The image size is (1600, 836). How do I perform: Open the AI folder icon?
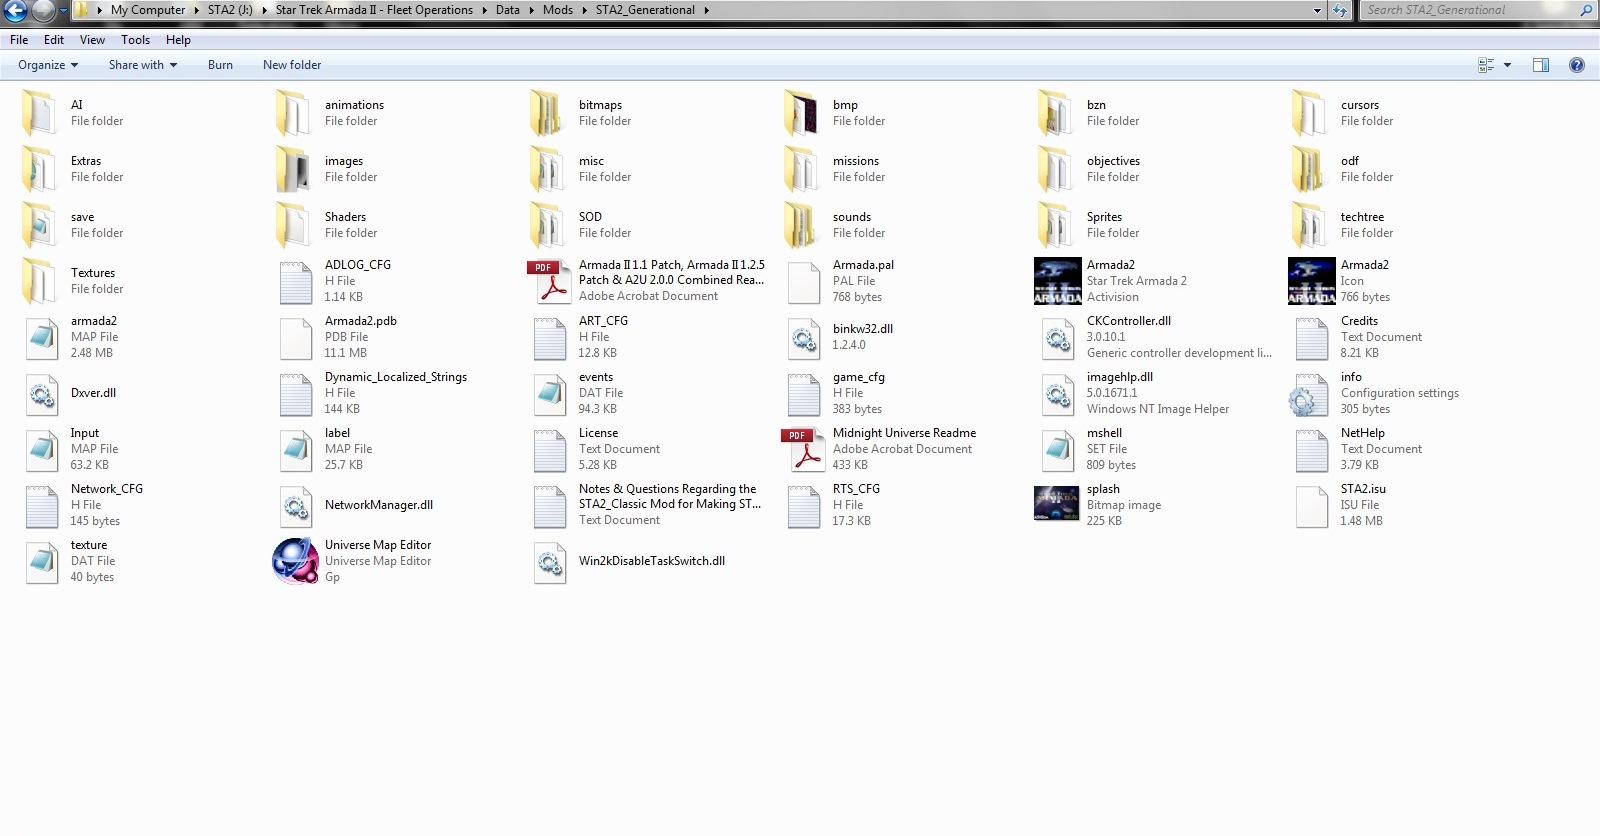pyautogui.click(x=41, y=113)
